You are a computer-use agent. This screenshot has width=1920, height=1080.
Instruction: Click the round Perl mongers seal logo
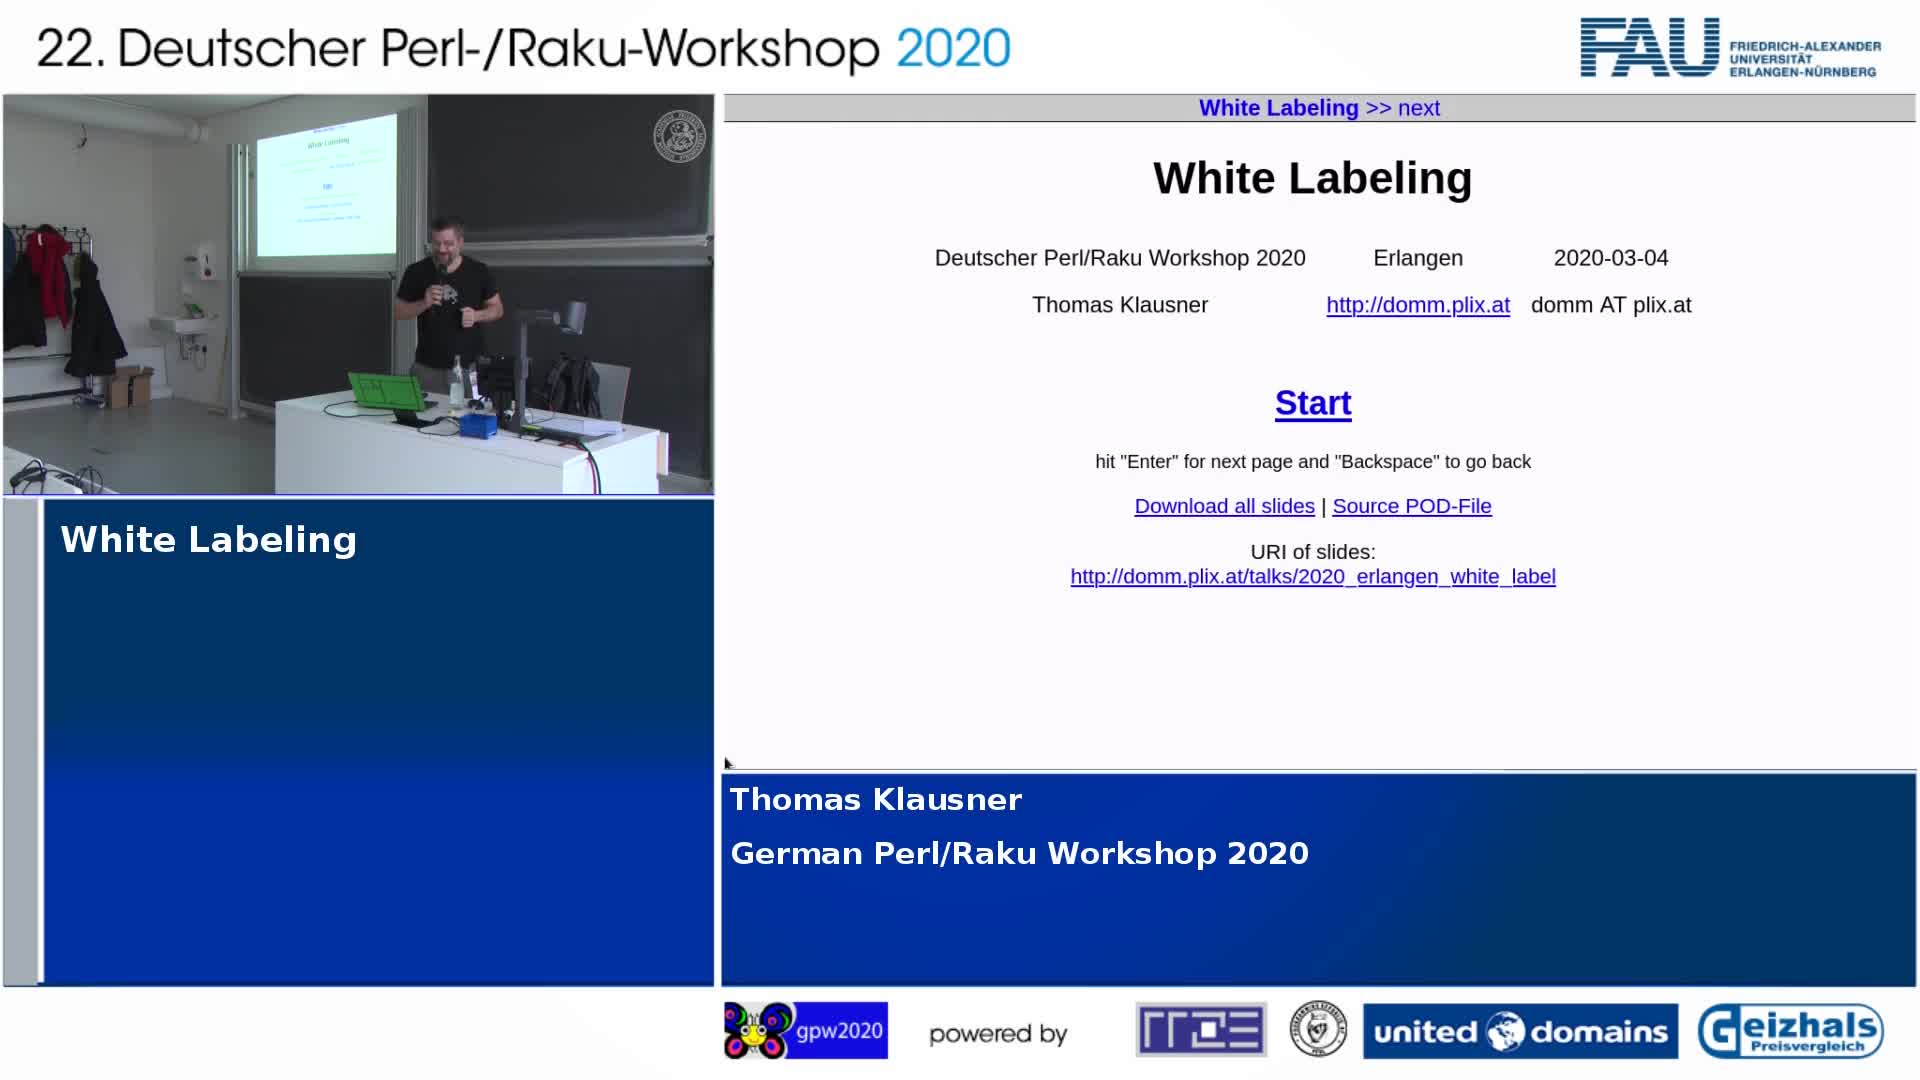point(1317,1030)
